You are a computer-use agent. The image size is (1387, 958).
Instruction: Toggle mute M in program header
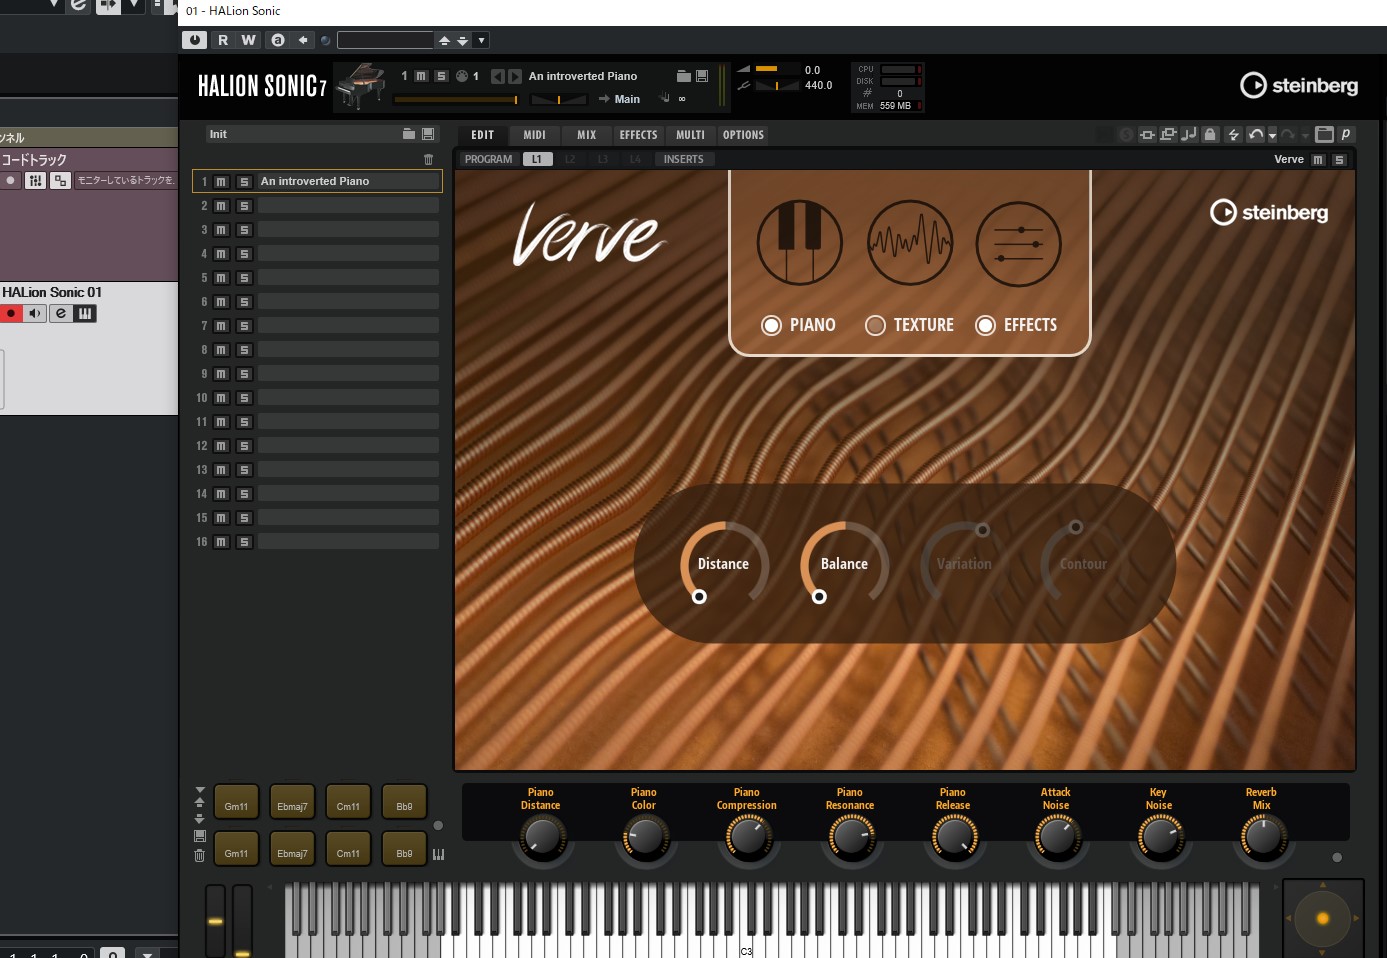[x=421, y=76]
